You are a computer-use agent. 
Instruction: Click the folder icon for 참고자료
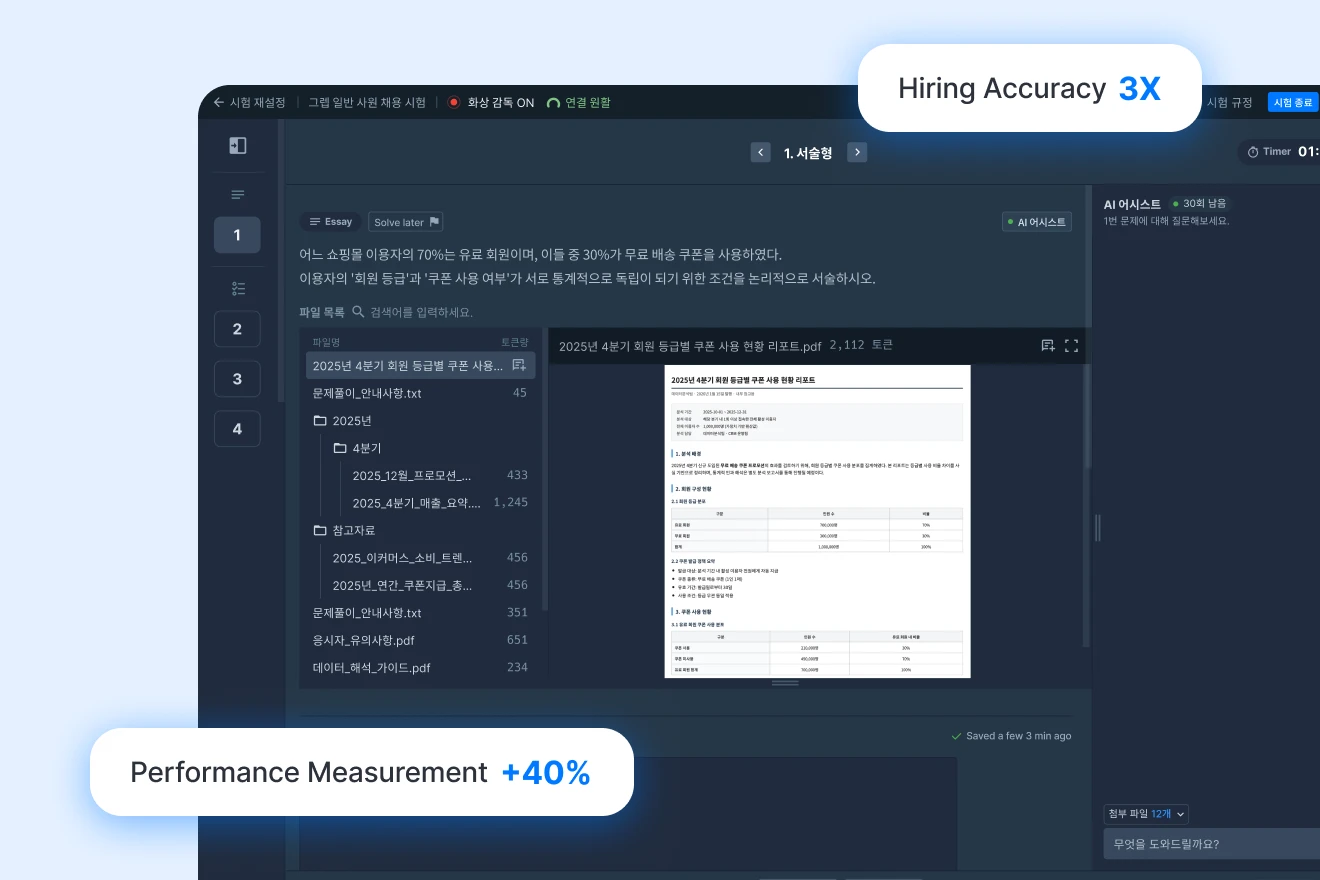320,530
